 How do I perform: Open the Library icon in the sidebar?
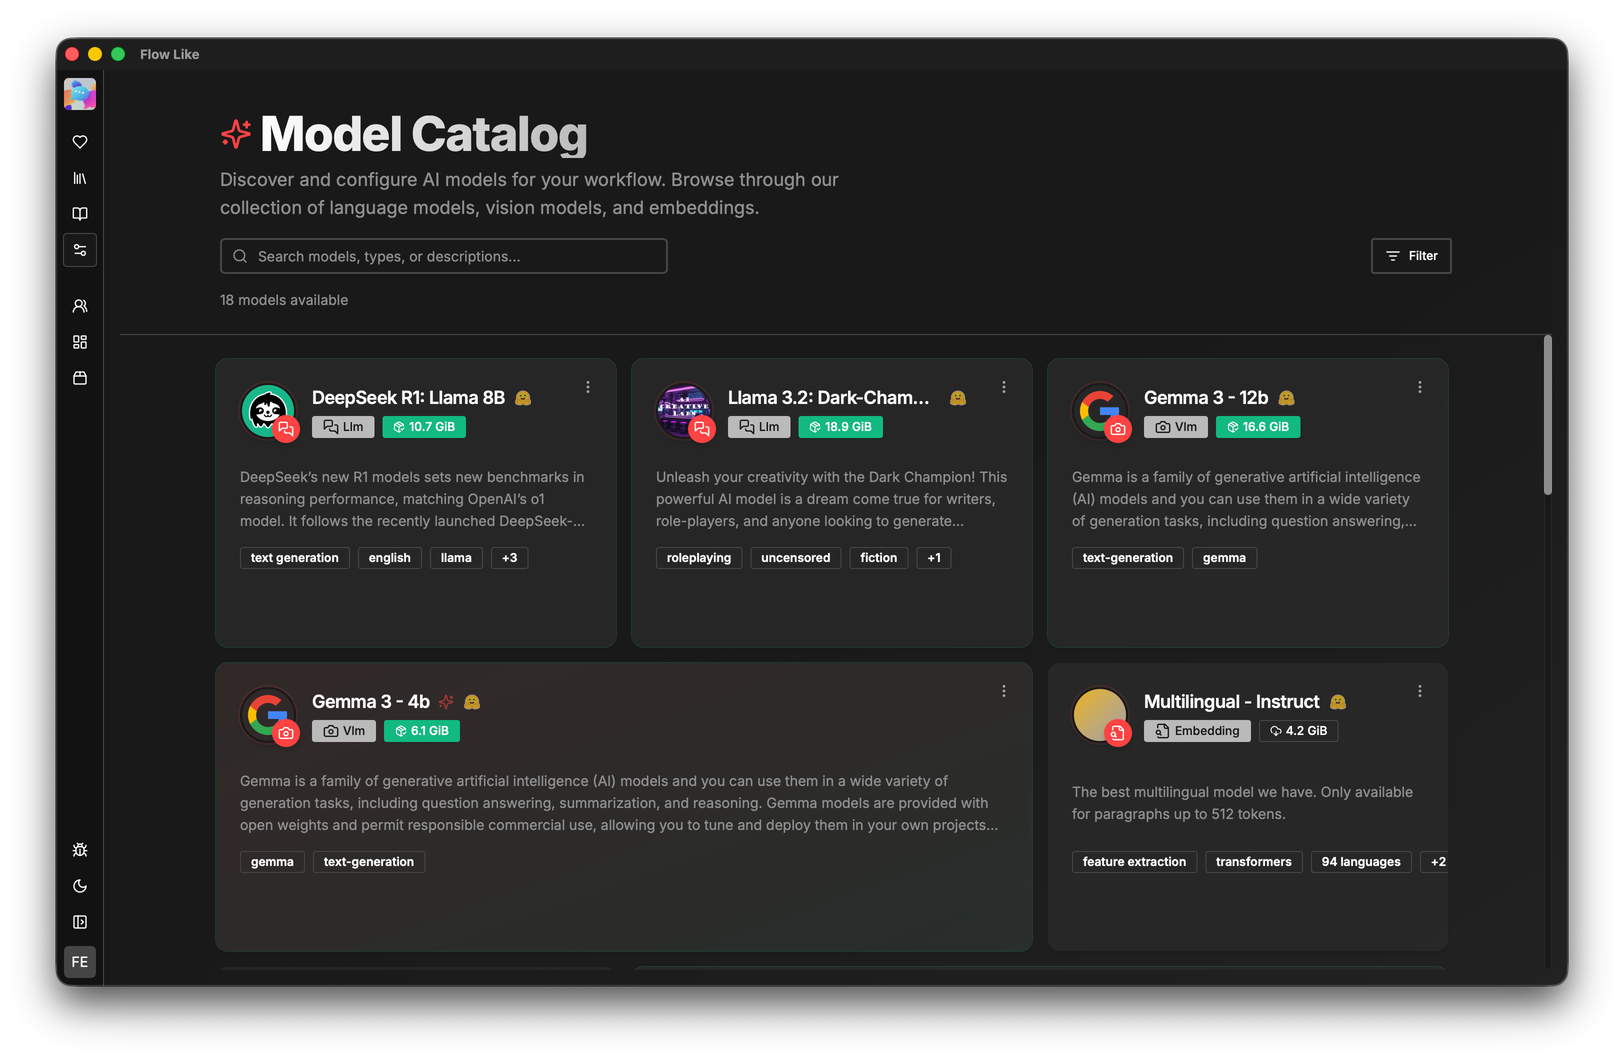80,178
